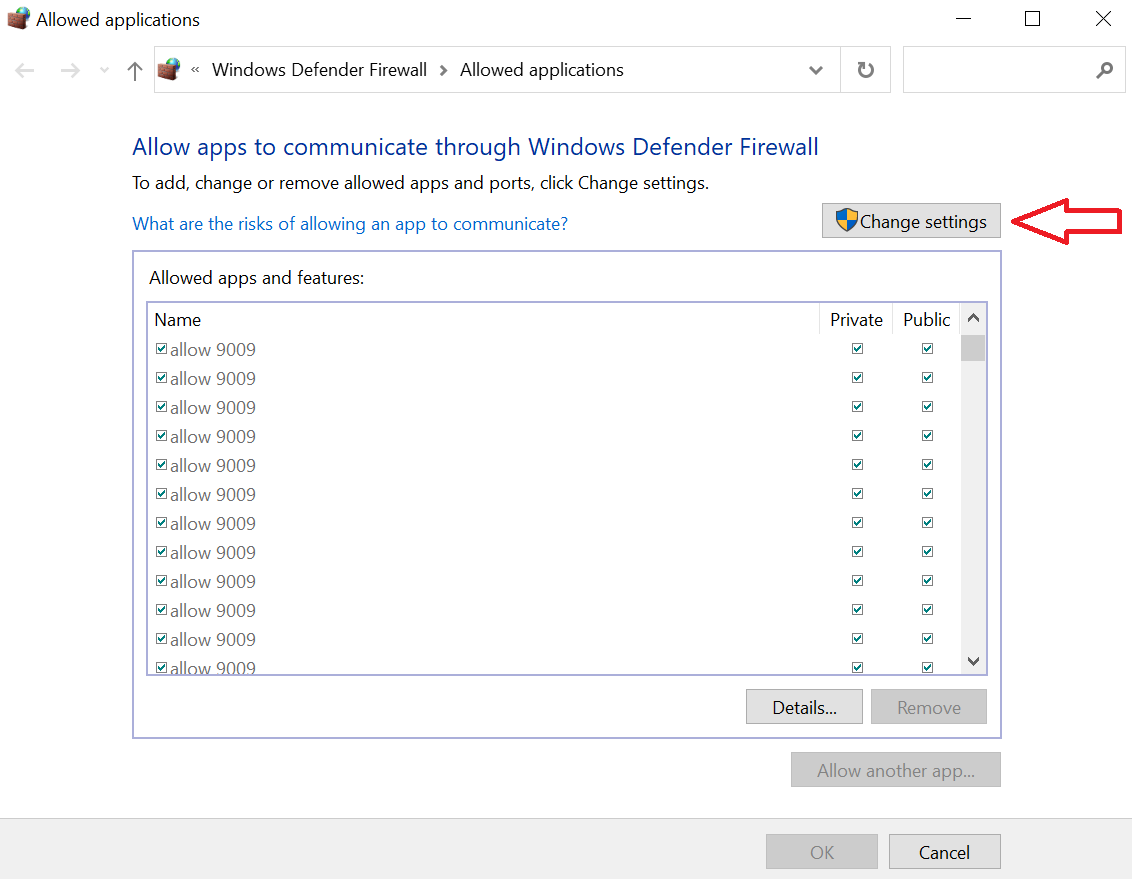Click the list scroll-down arrow
Viewport: 1132px width, 879px height.
tap(973, 661)
